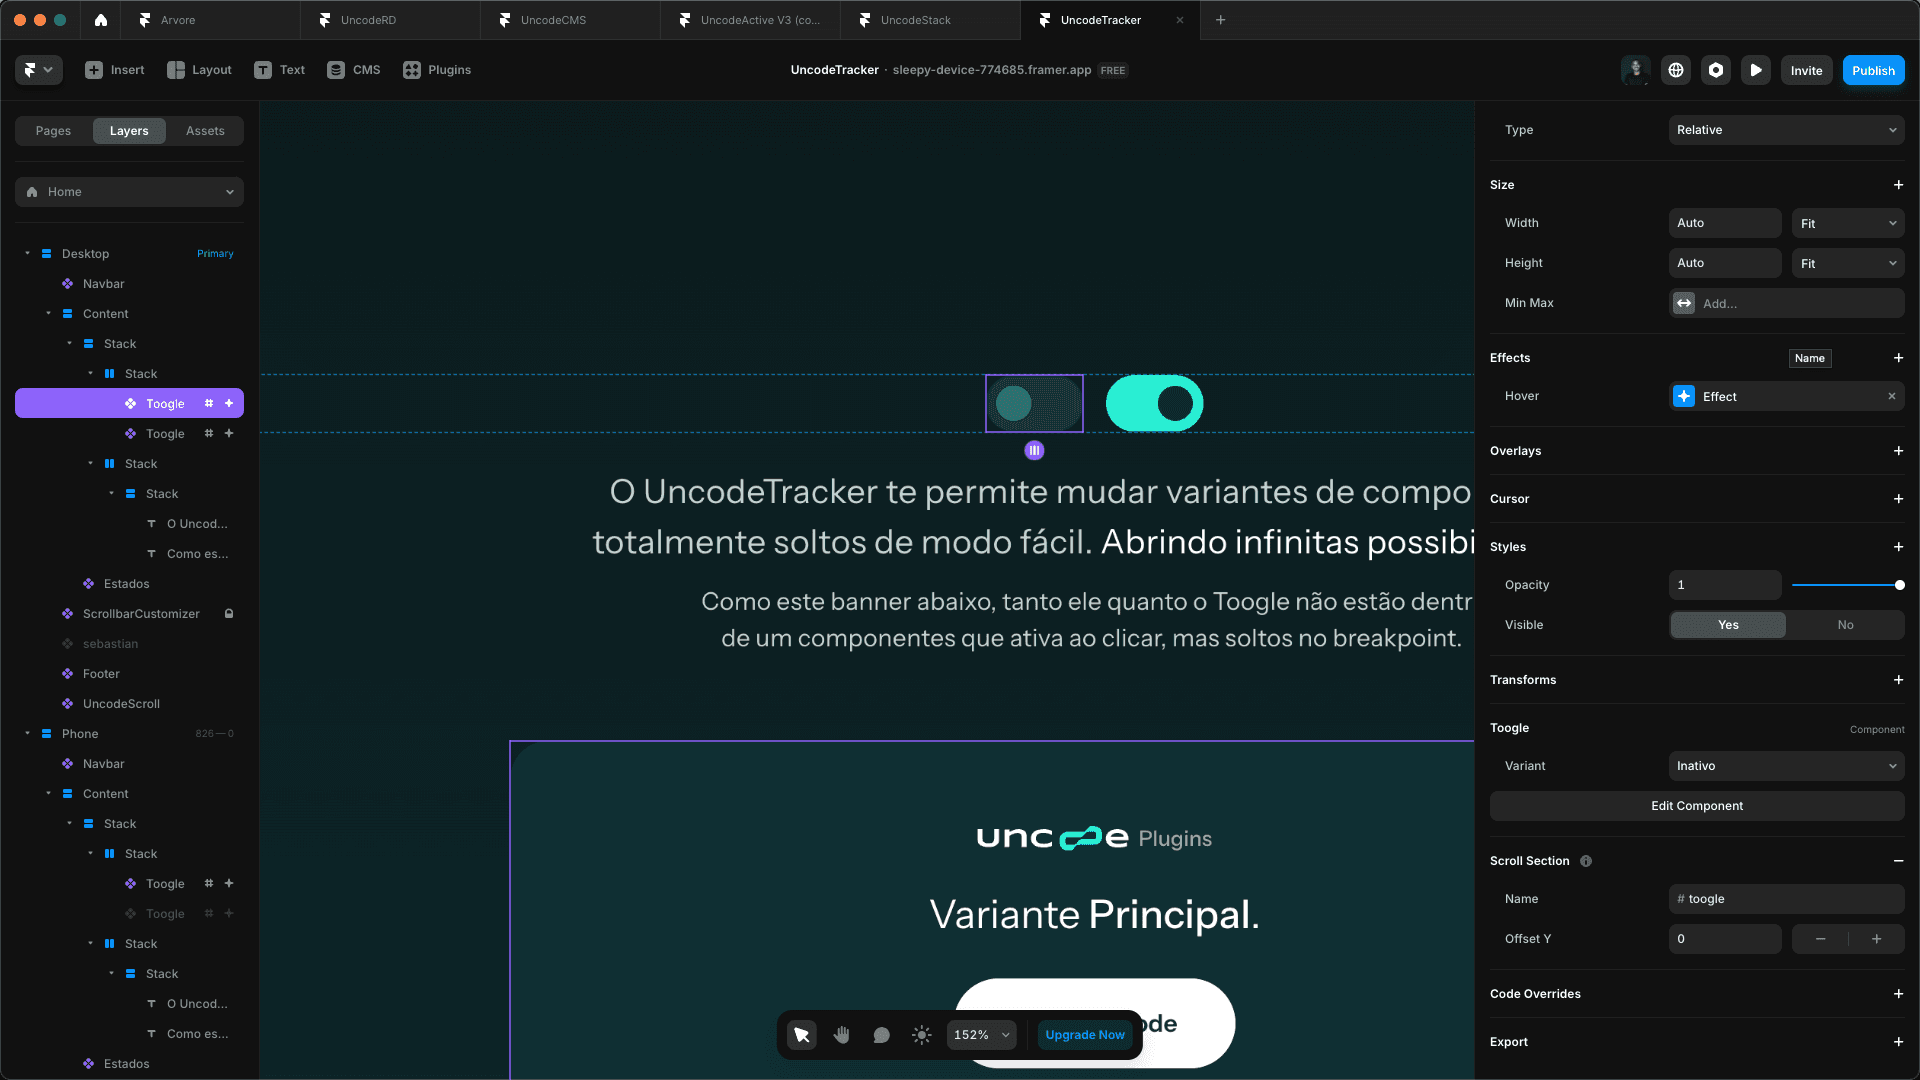Screen dimensions: 1920x1080
Task: Remove the Scroll Section with minus
Action: (x=1898, y=861)
